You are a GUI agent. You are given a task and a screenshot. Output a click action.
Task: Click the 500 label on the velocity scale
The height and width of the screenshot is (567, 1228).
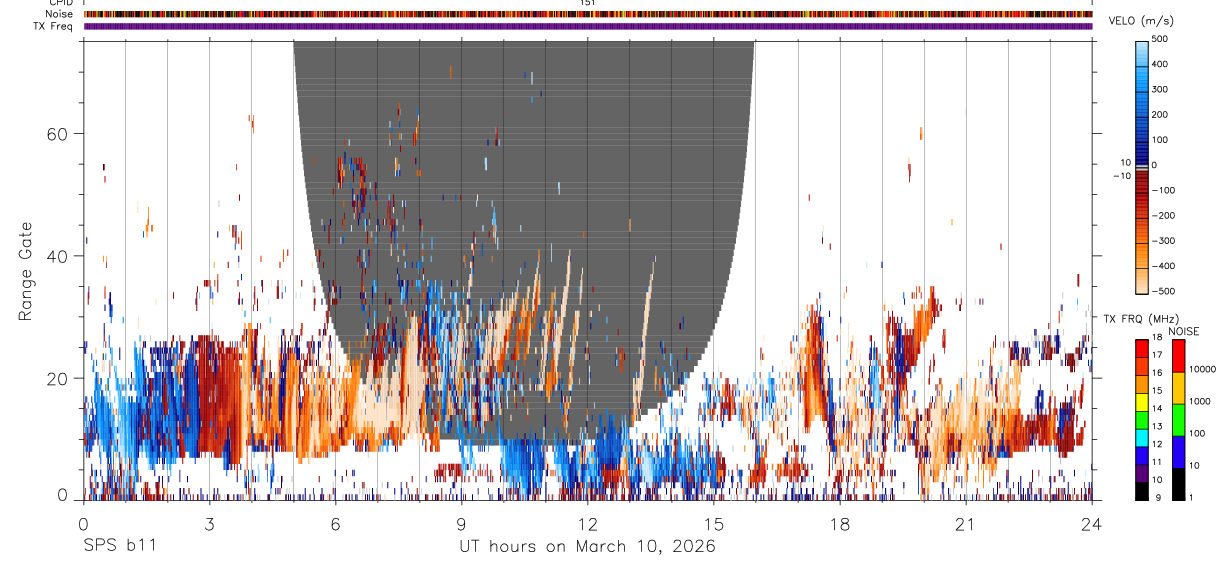tap(1161, 39)
